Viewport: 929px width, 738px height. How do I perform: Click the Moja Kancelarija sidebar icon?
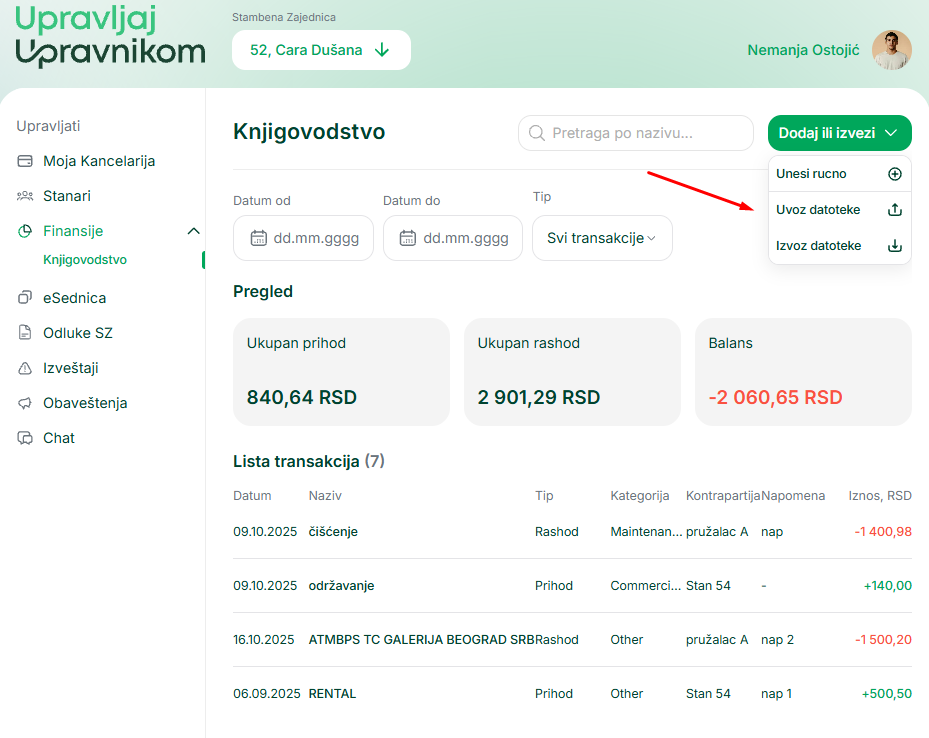(23, 160)
